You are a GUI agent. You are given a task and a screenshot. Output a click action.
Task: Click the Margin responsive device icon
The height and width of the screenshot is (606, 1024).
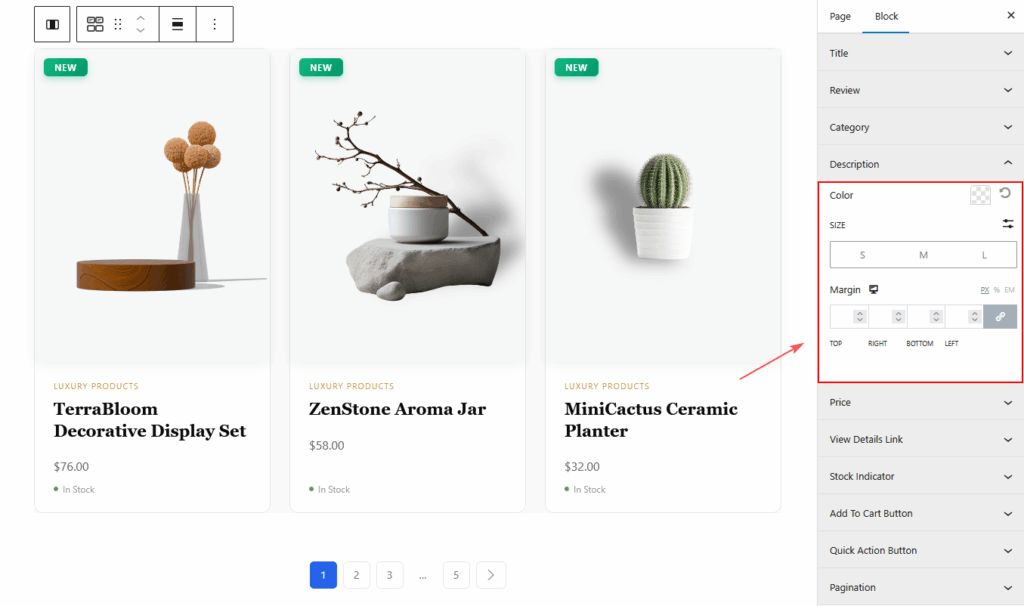(x=874, y=289)
